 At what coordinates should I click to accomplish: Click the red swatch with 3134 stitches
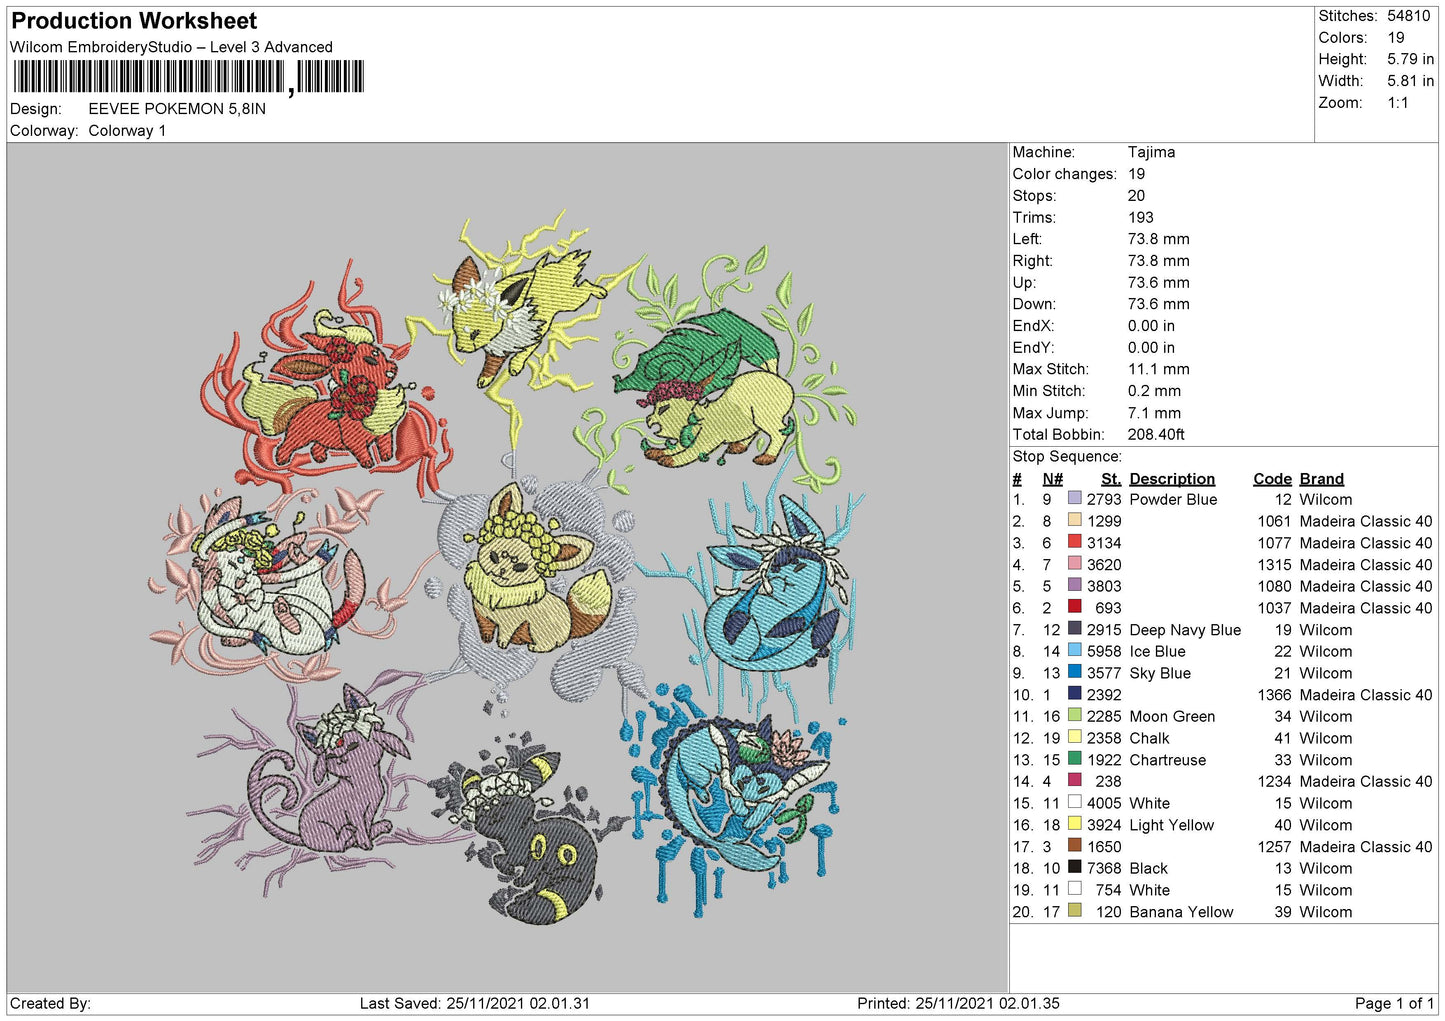[x=1074, y=542]
